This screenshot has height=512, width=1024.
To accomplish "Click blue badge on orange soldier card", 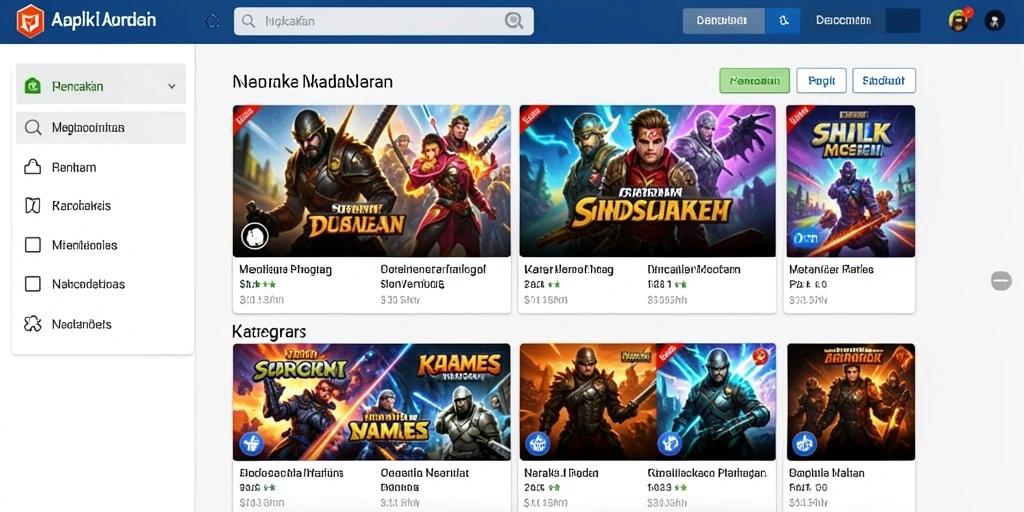I will pos(538,443).
